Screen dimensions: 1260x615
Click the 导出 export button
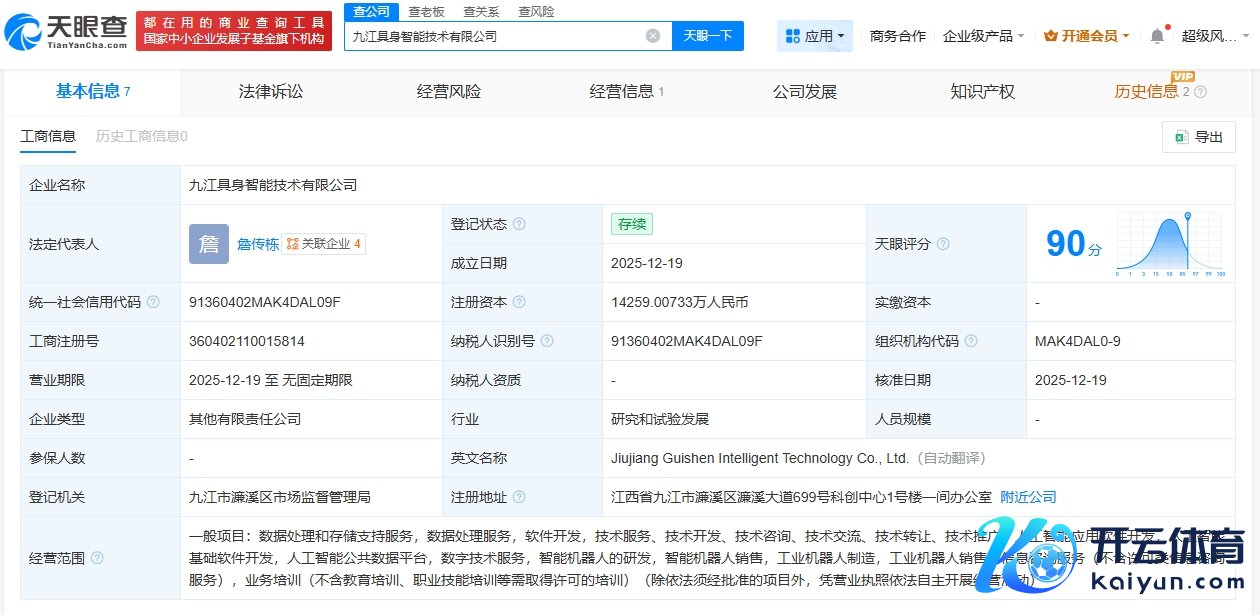pyautogui.click(x=1198, y=137)
